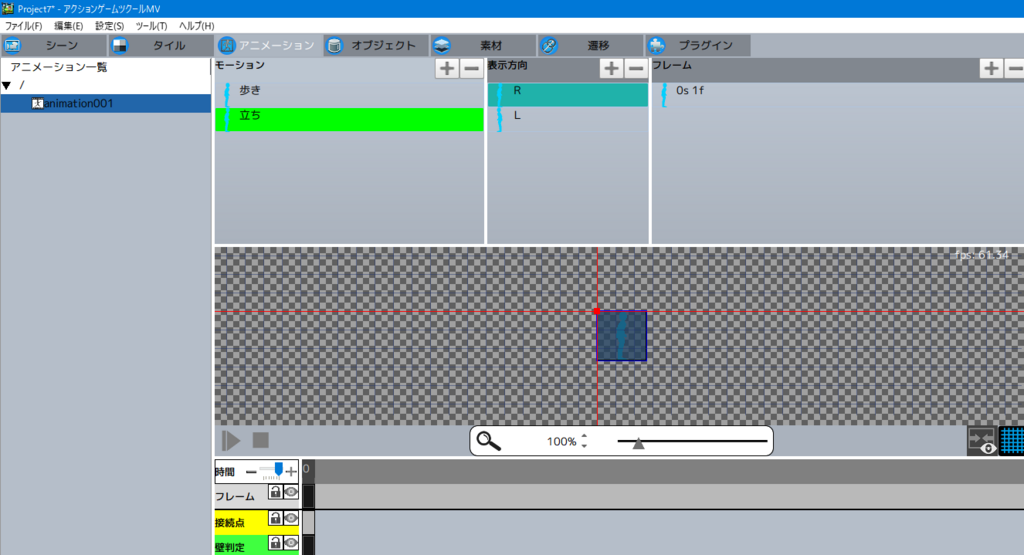The image size is (1024, 555).
Task: Open the ファイル(F) menu
Action: (x=24, y=26)
